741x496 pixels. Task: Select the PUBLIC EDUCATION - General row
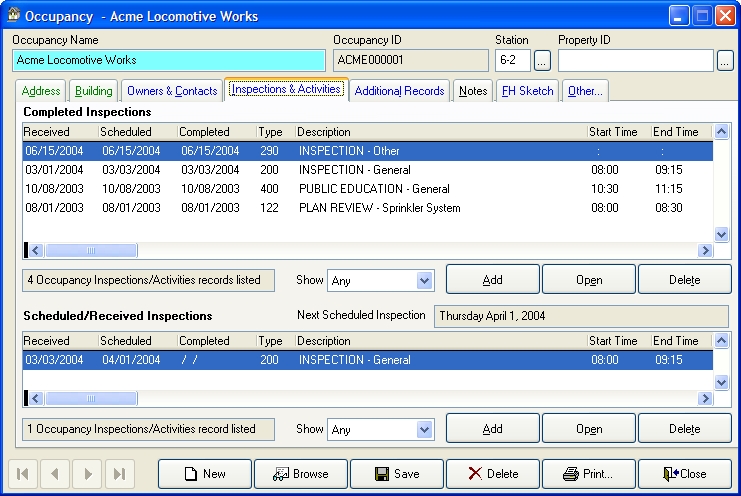point(368,189)
